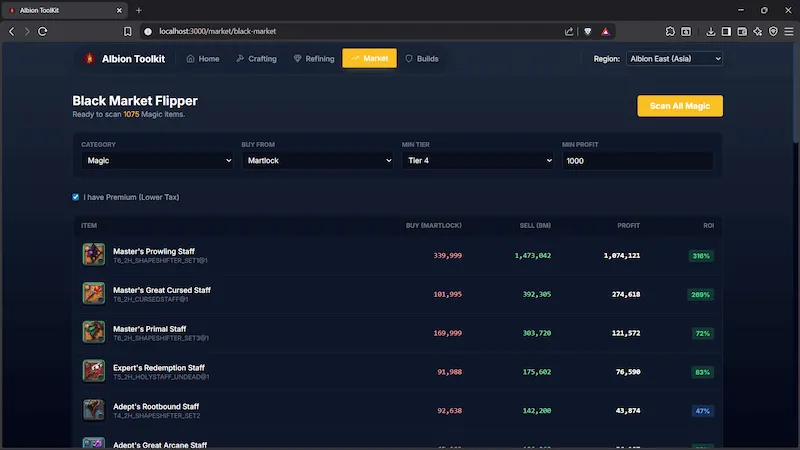Click Adept's Rootbound Staff item icon
The image size is (800, 450).
click(x=94, y=410)
